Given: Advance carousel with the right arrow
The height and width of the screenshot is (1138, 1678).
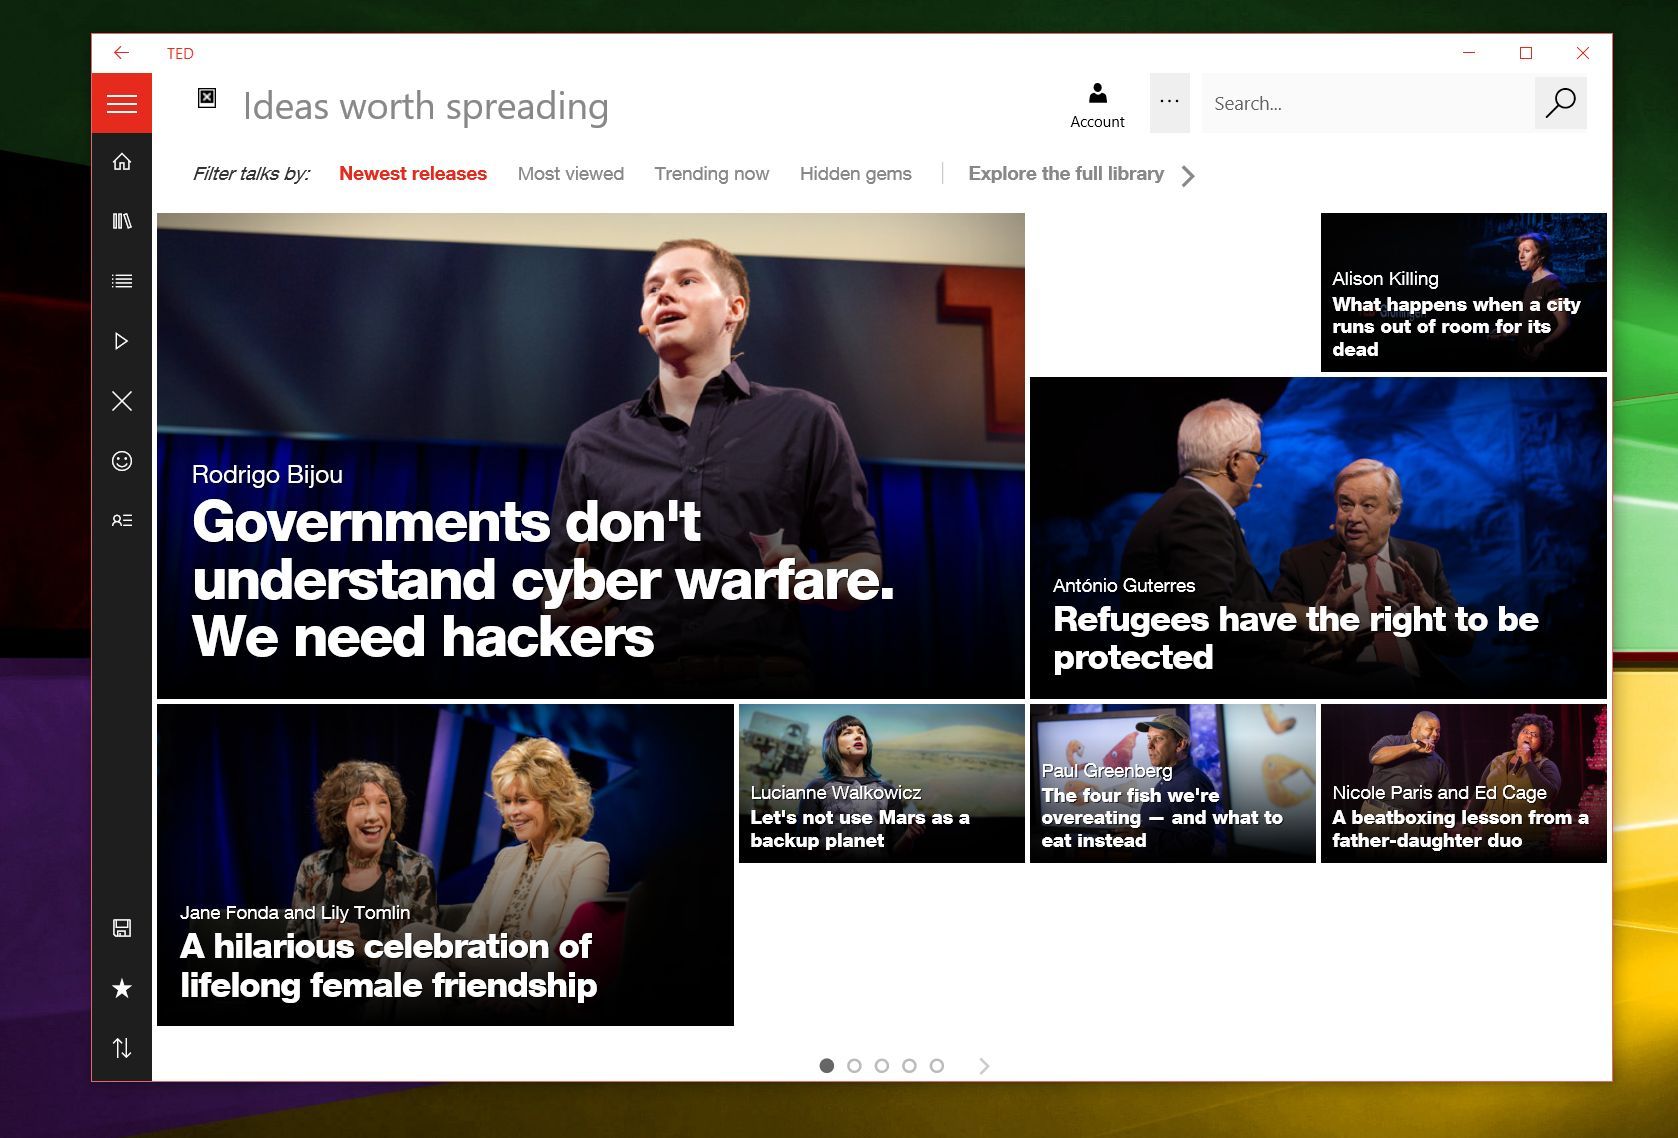Looking at the screenshot, I should click(985, 1066).
